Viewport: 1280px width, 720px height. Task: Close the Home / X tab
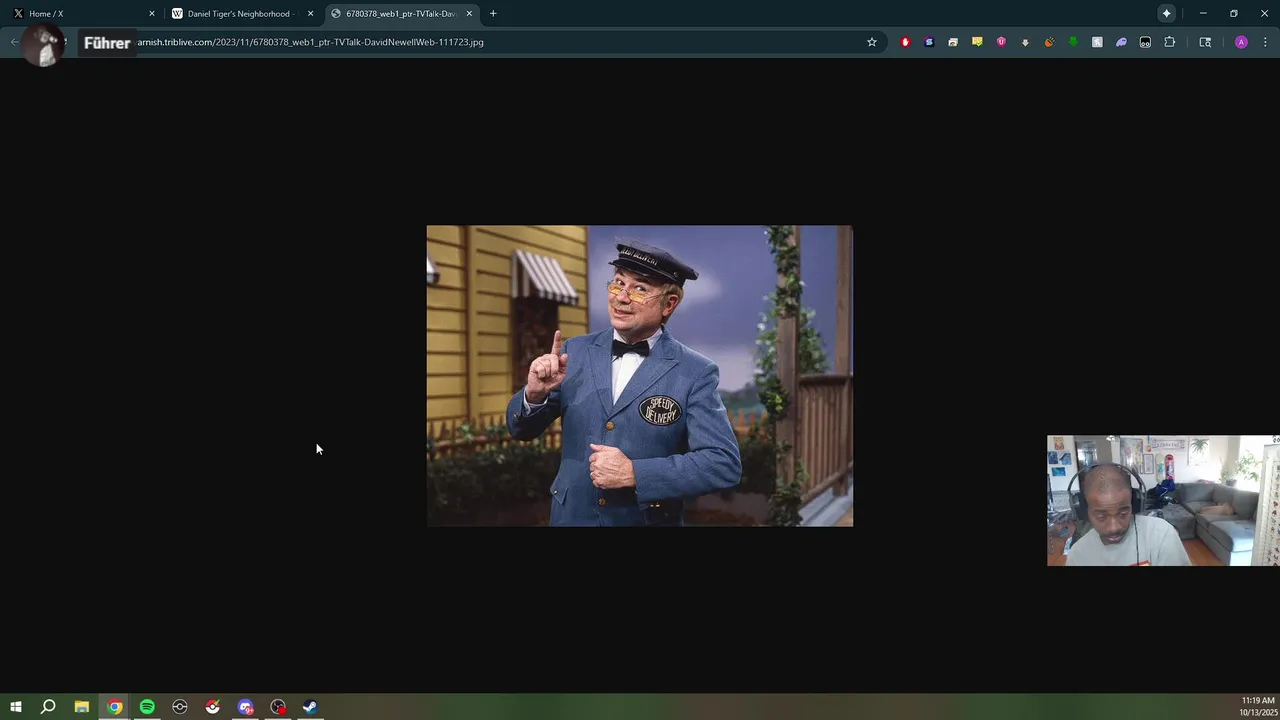[x=152, y=14]
